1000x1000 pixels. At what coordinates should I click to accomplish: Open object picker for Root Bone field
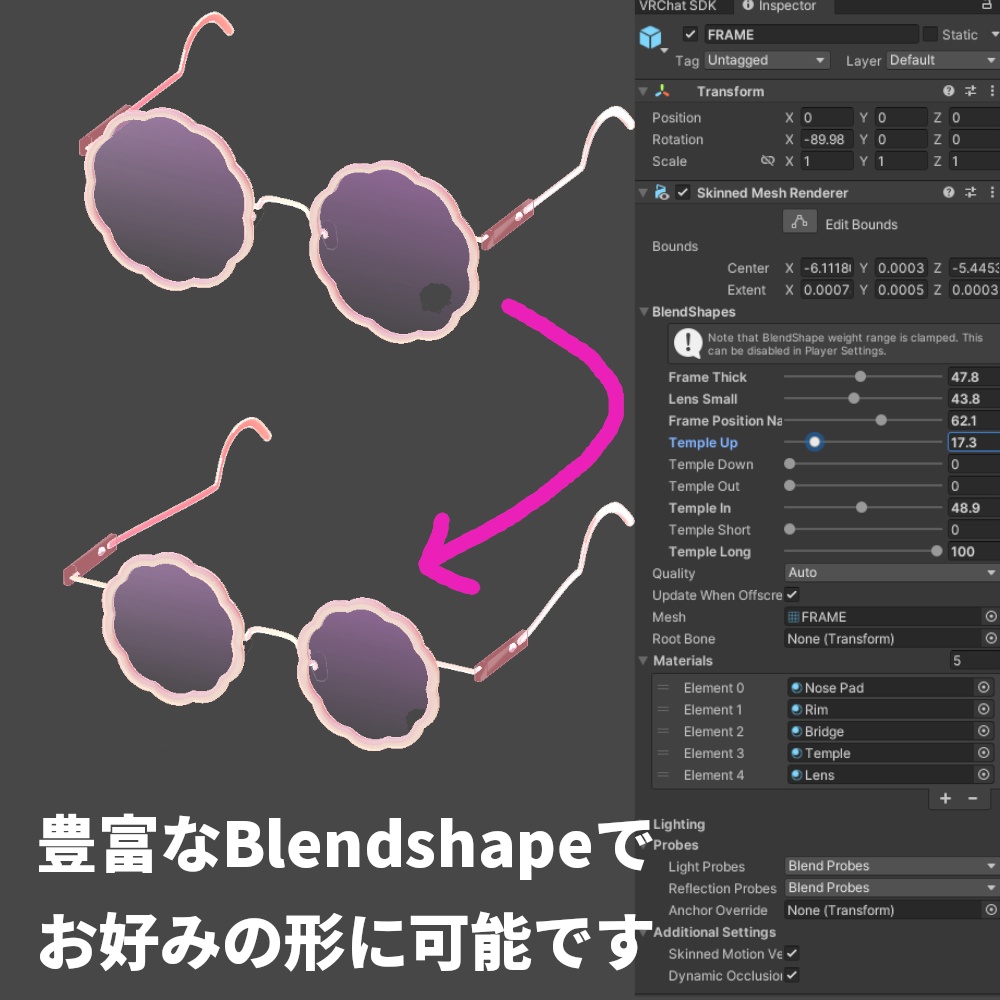[990, 638]
